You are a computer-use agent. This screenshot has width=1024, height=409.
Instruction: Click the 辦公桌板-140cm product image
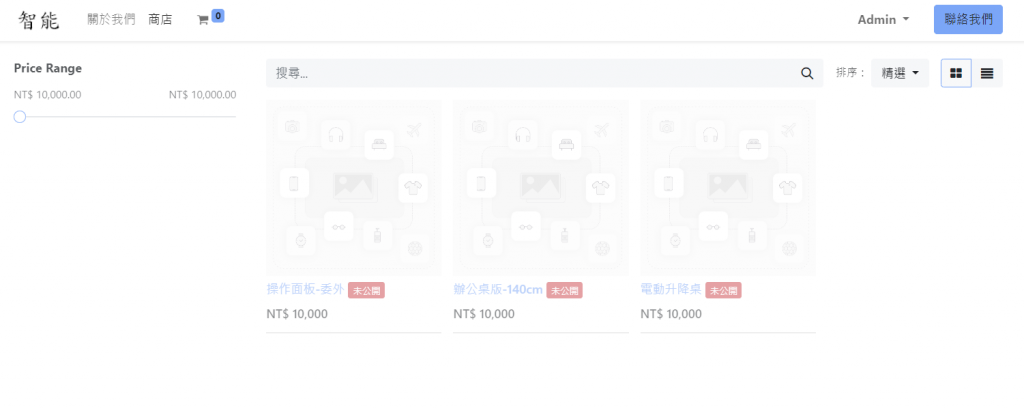point(540,187)
